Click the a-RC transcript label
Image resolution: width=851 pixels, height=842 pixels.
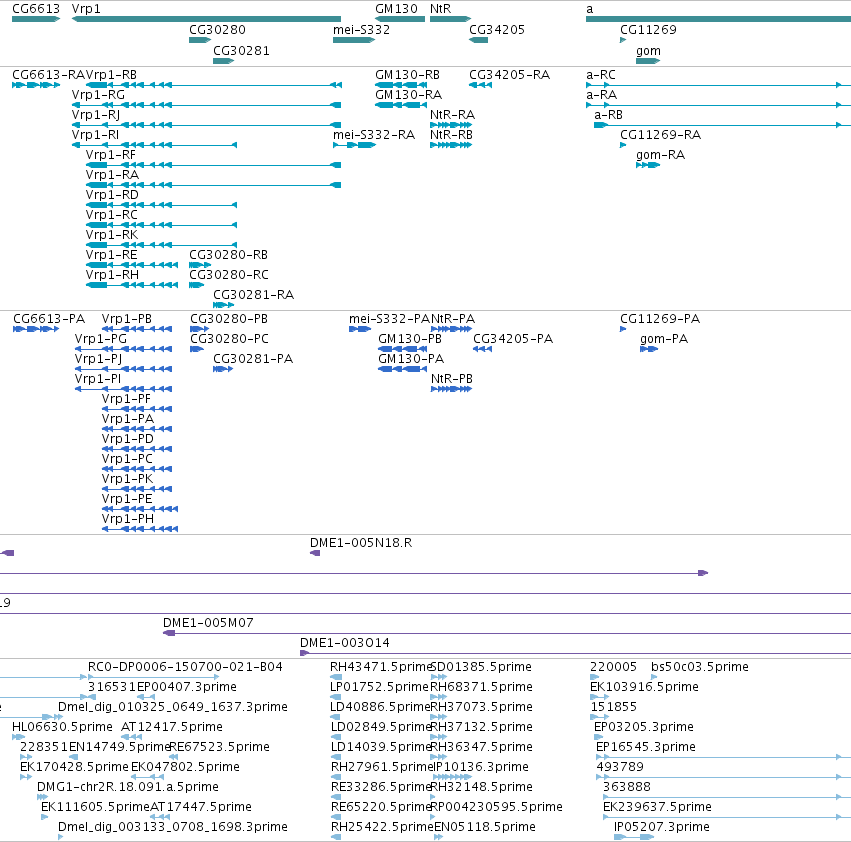click(601, 74)
